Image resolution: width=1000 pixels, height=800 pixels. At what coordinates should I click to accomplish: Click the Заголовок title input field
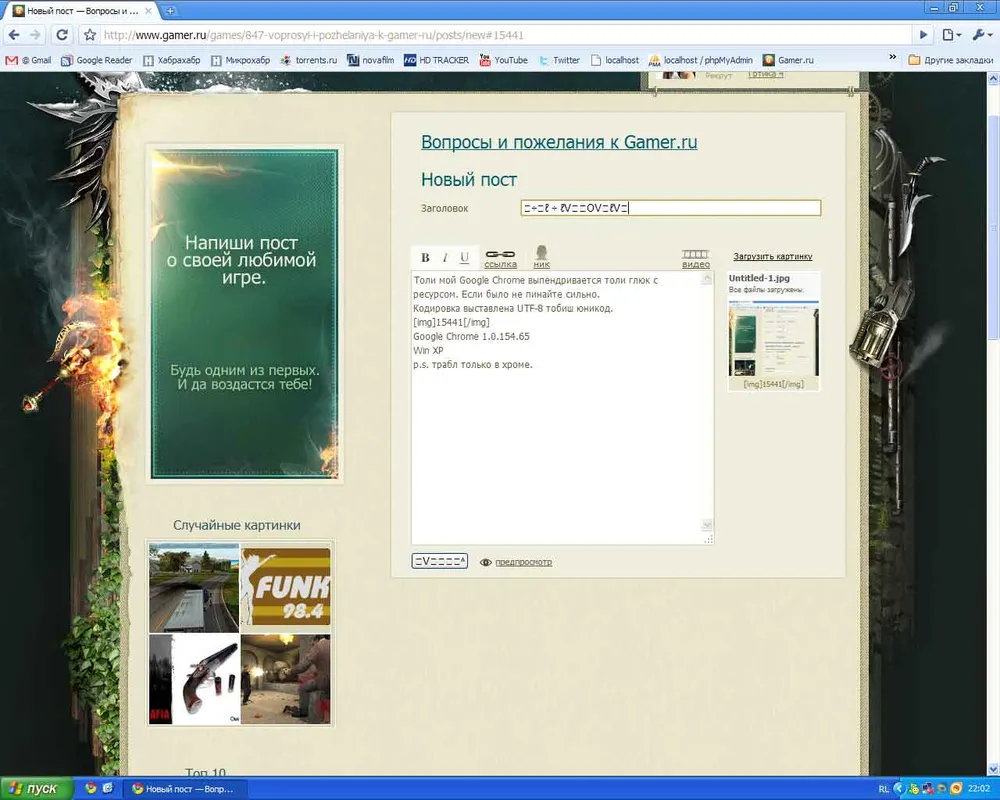[670, 208]
